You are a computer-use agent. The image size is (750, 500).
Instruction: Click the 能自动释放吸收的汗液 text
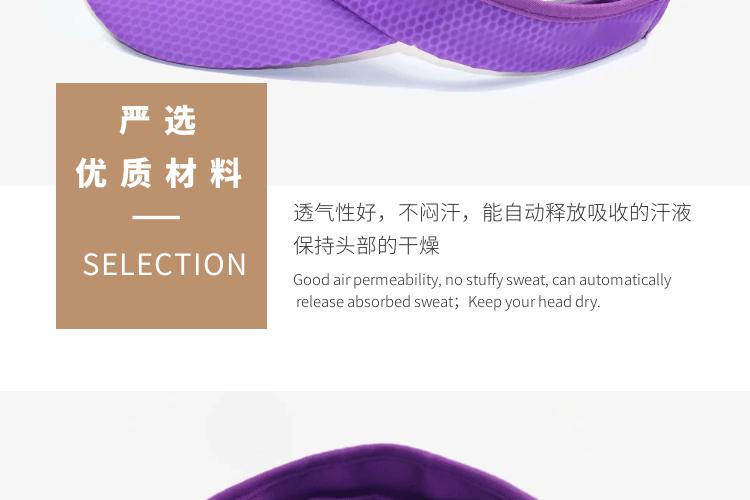[587, 212]
